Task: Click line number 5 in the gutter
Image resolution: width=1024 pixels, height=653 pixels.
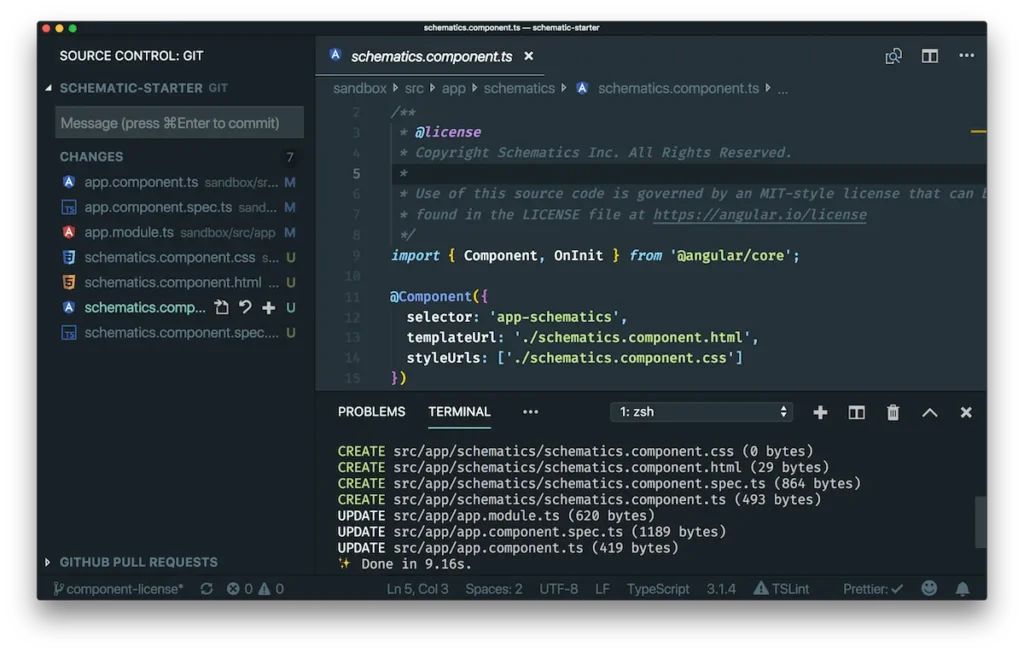Action: coord(356,174)
